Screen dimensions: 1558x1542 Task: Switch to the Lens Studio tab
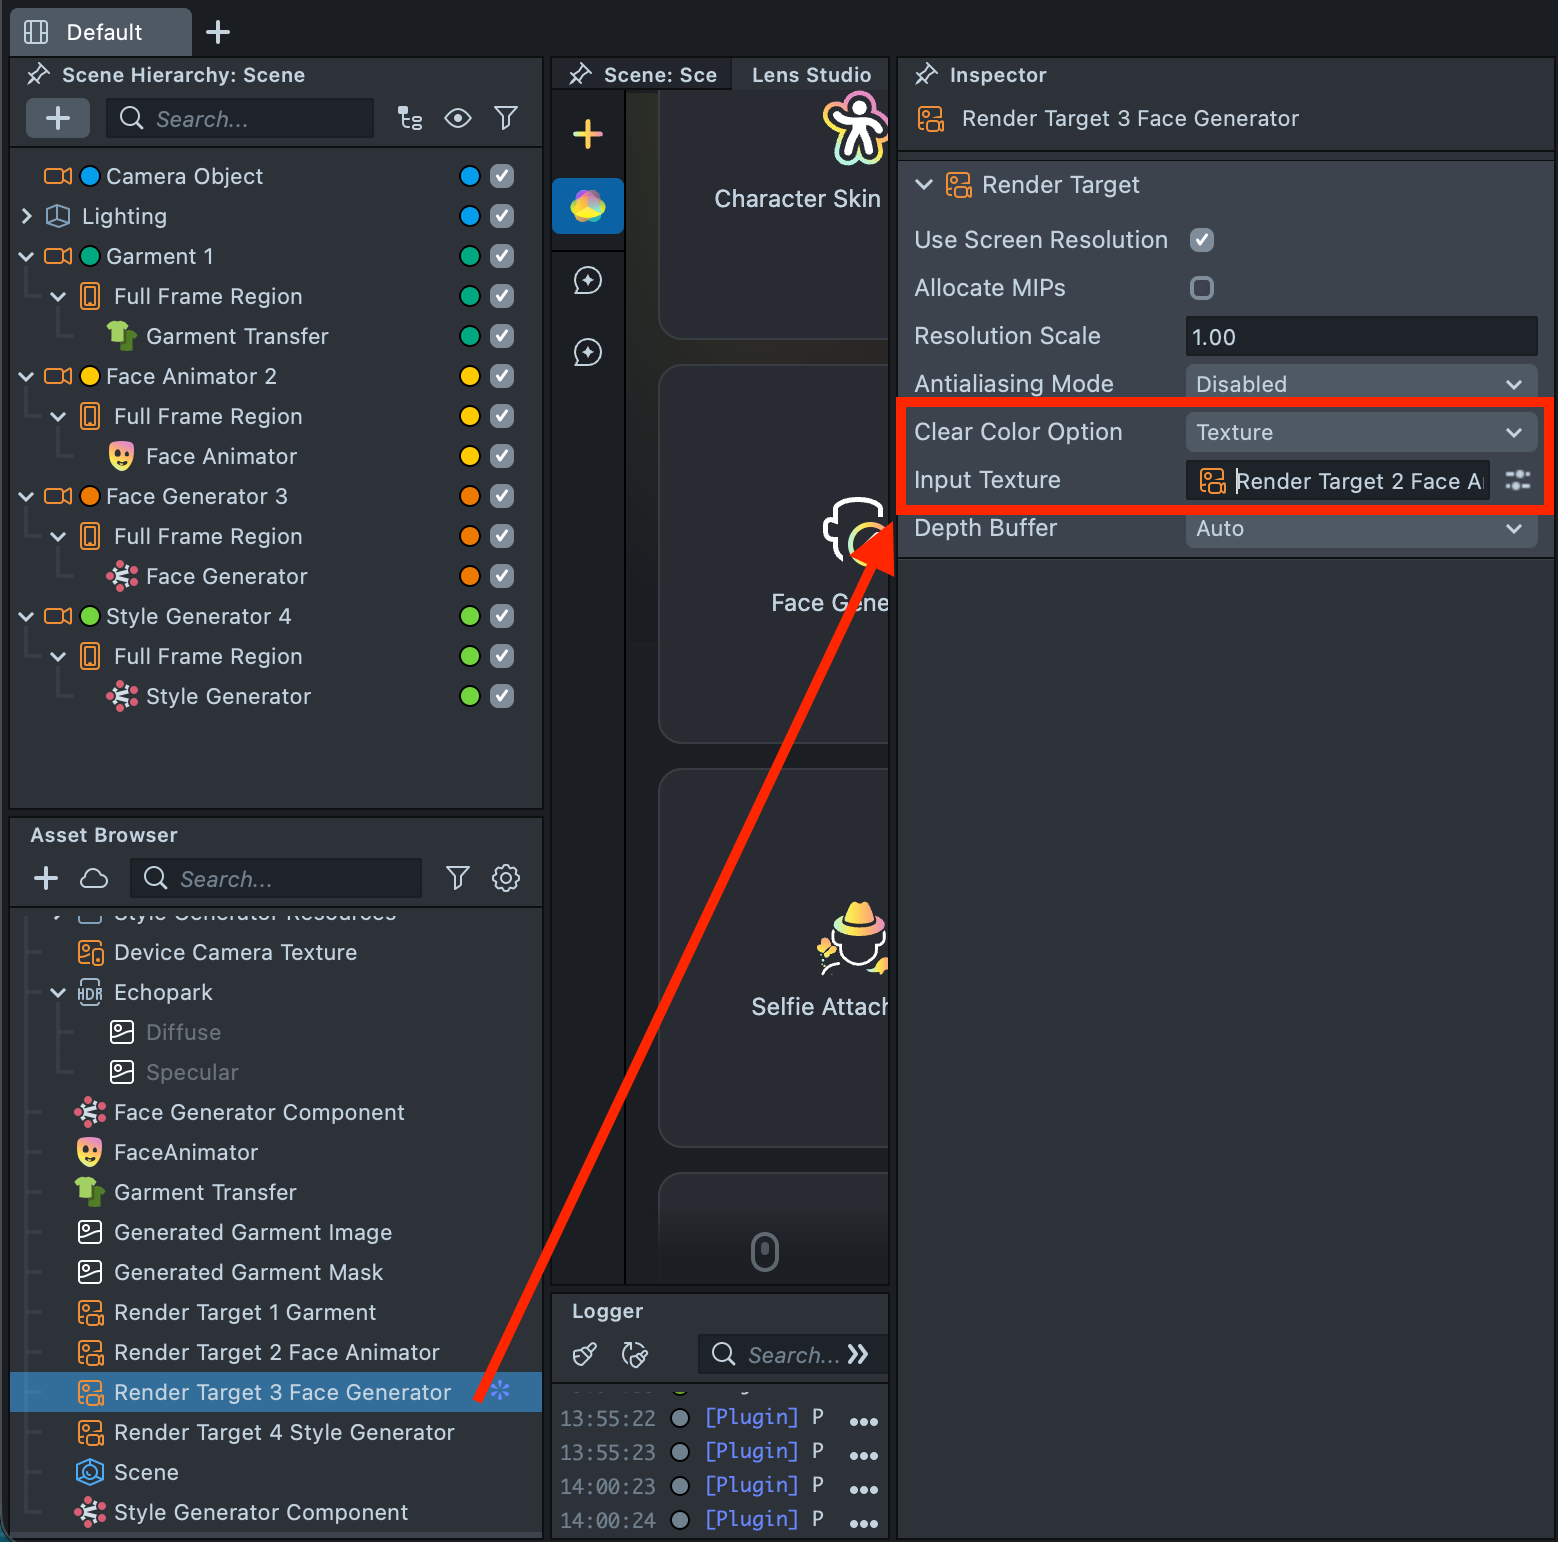click(811, 75)
